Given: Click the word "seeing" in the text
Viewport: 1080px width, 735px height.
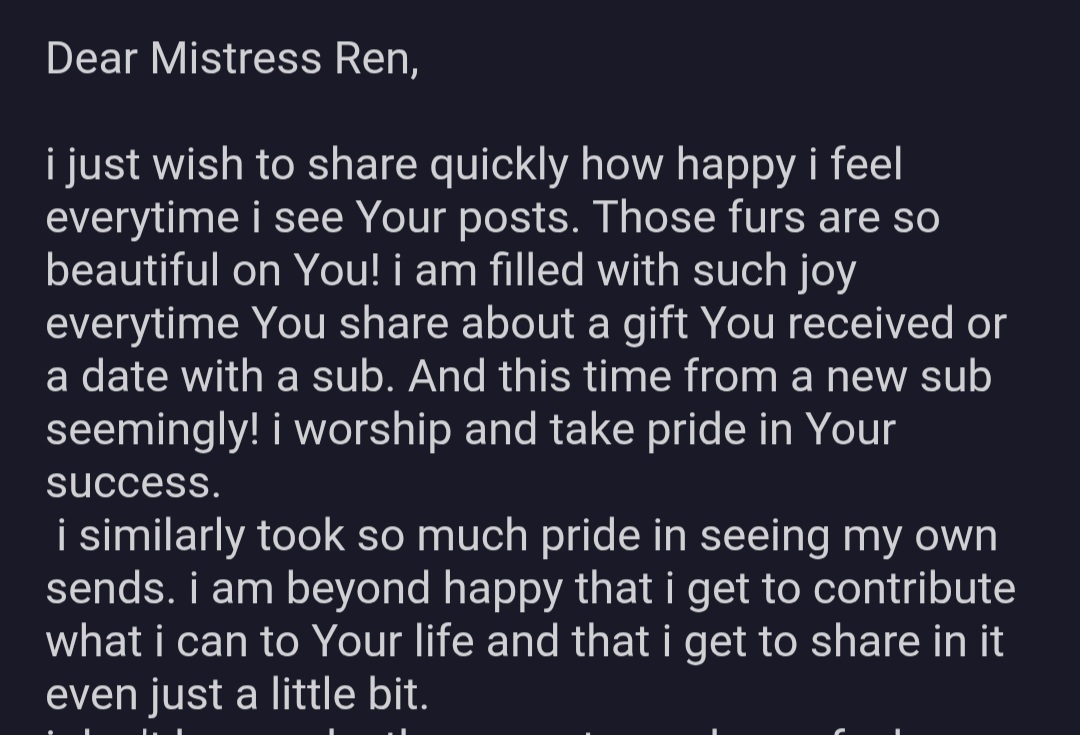Looking at the screenshot, I should [x=764, y=536].
